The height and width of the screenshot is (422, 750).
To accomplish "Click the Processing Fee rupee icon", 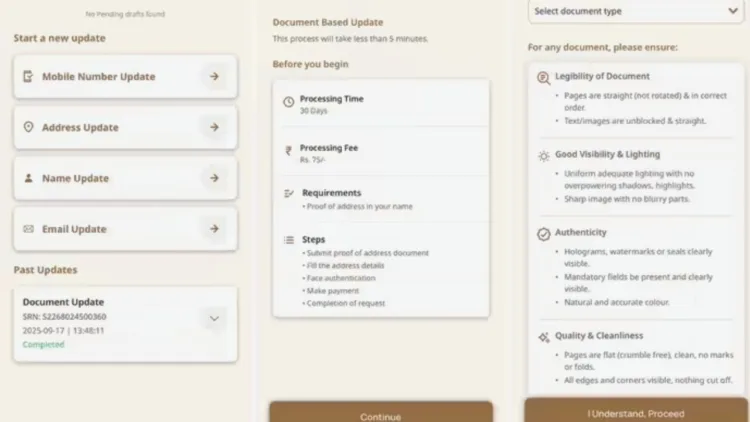I will coord(288,151).
